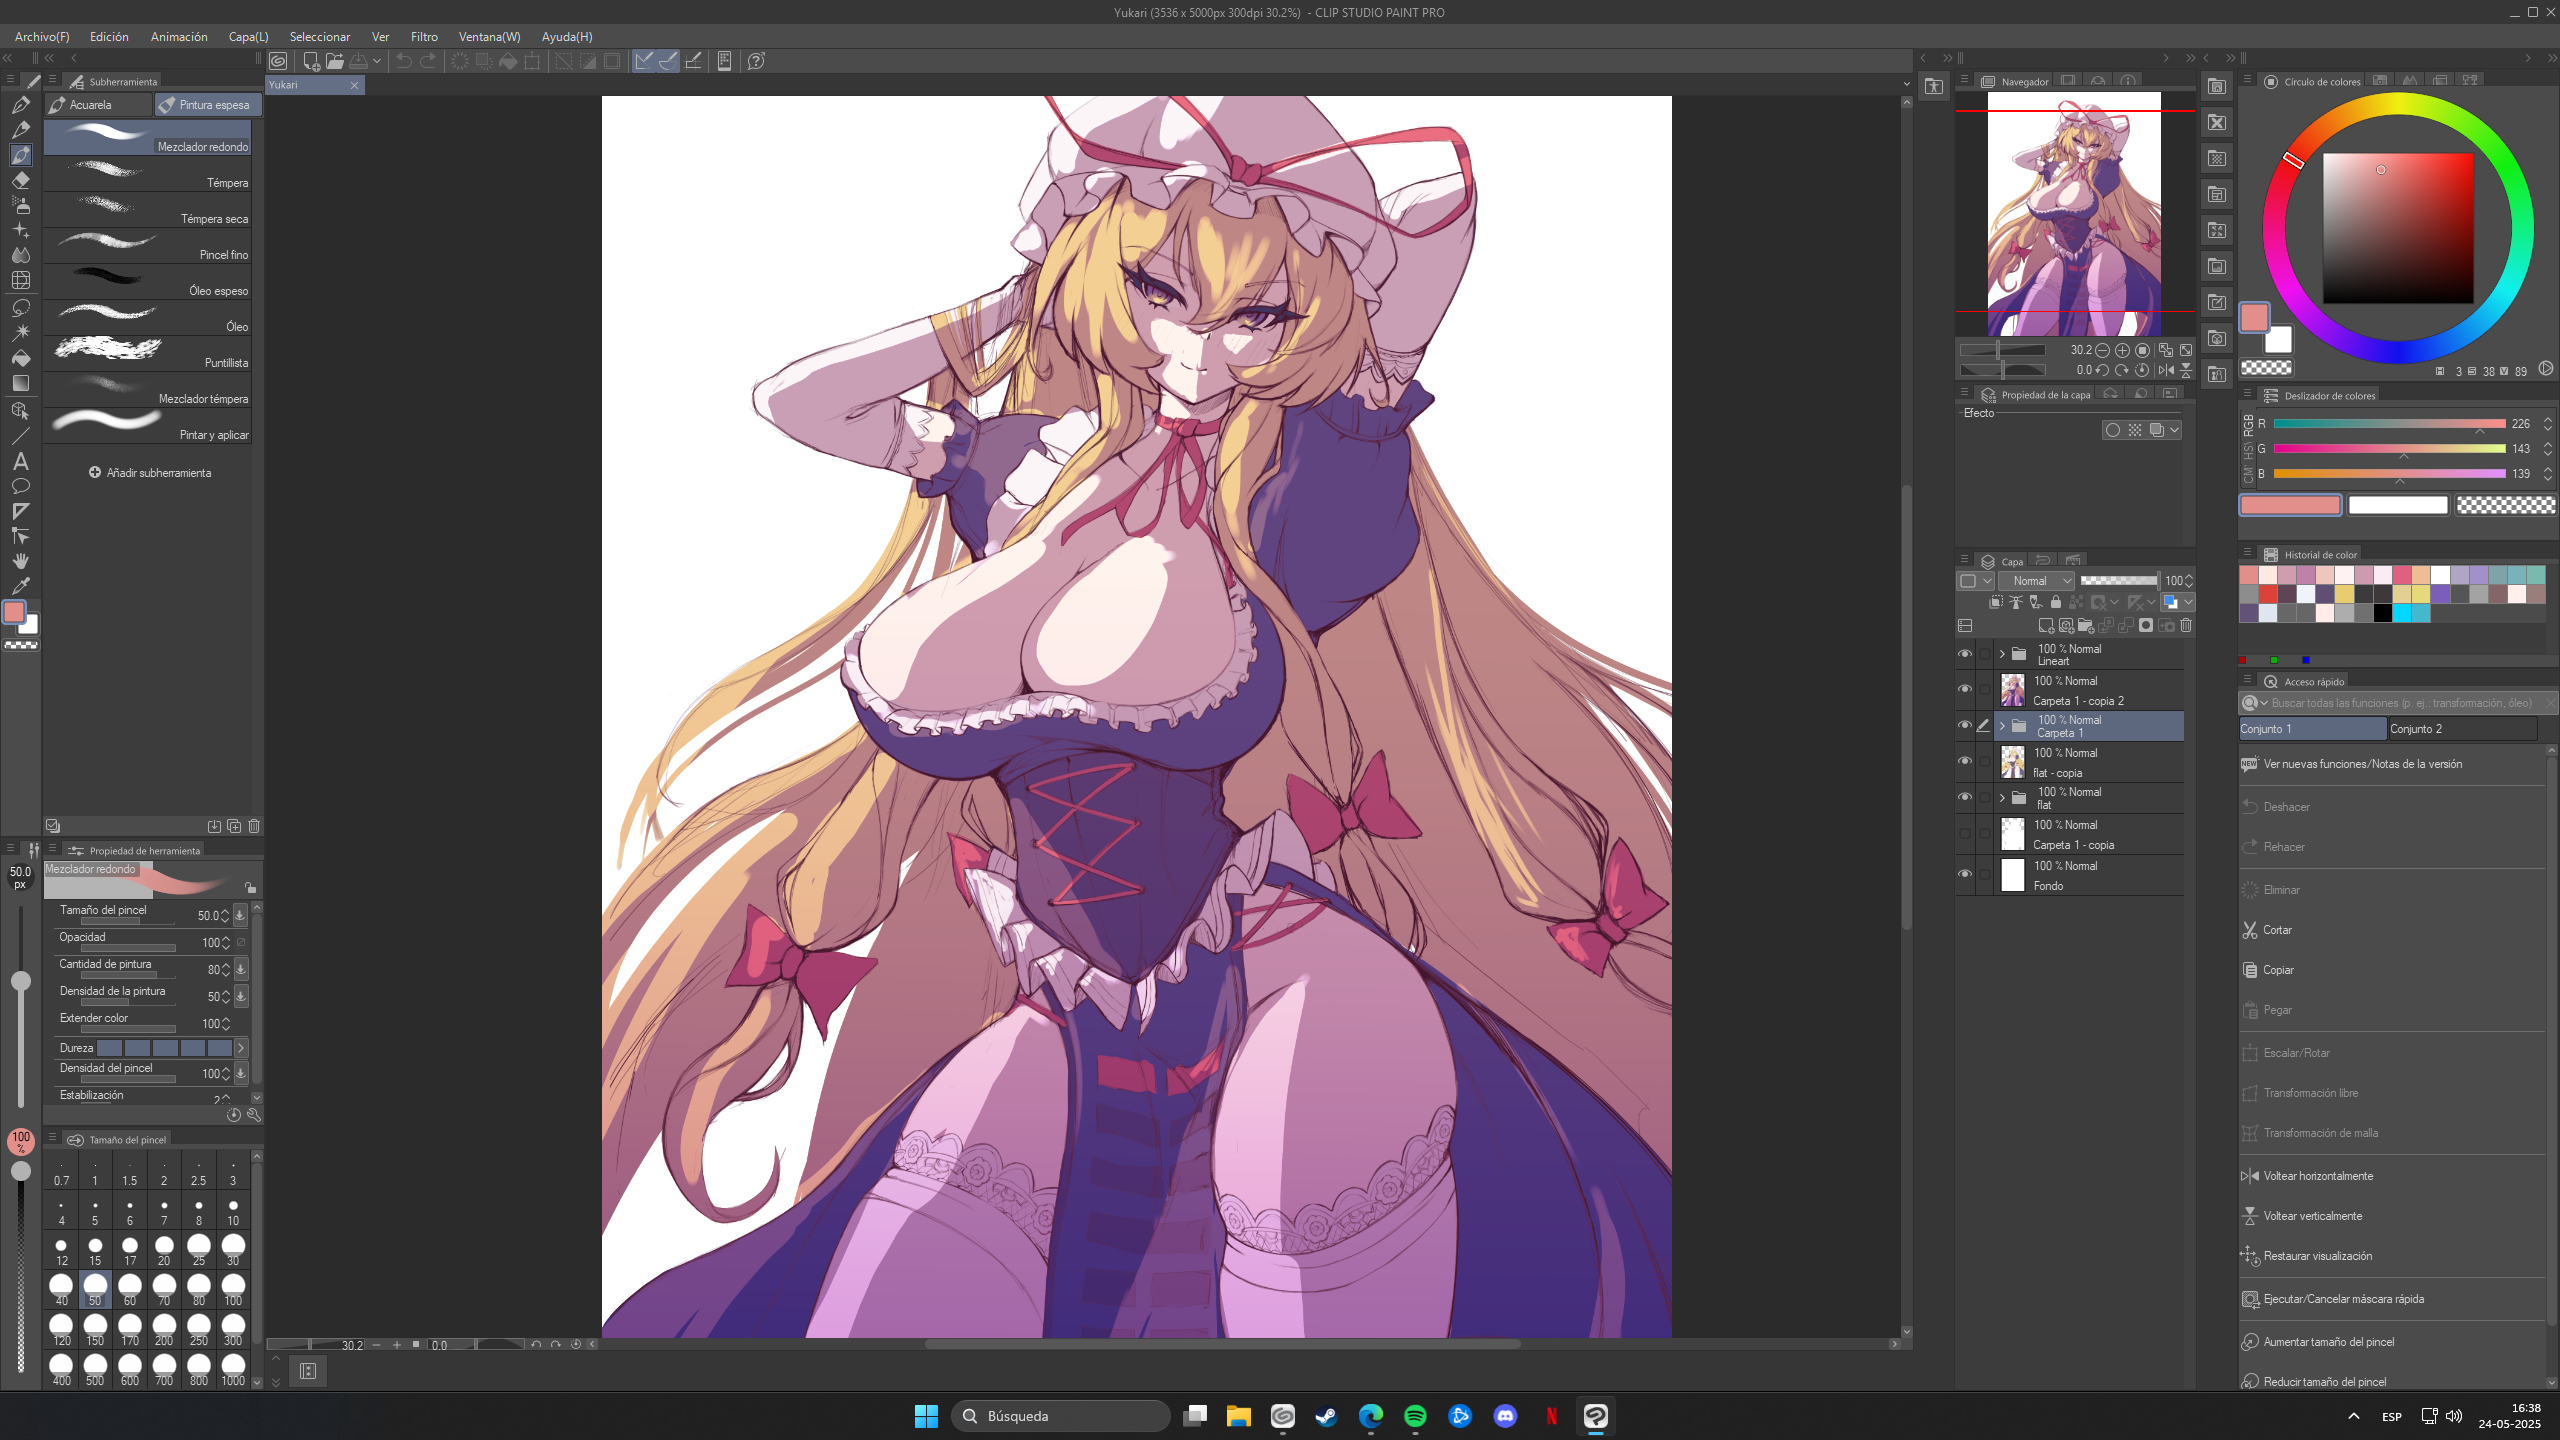Open the Dureza hardness expander arrow

tap(240, 1048)
